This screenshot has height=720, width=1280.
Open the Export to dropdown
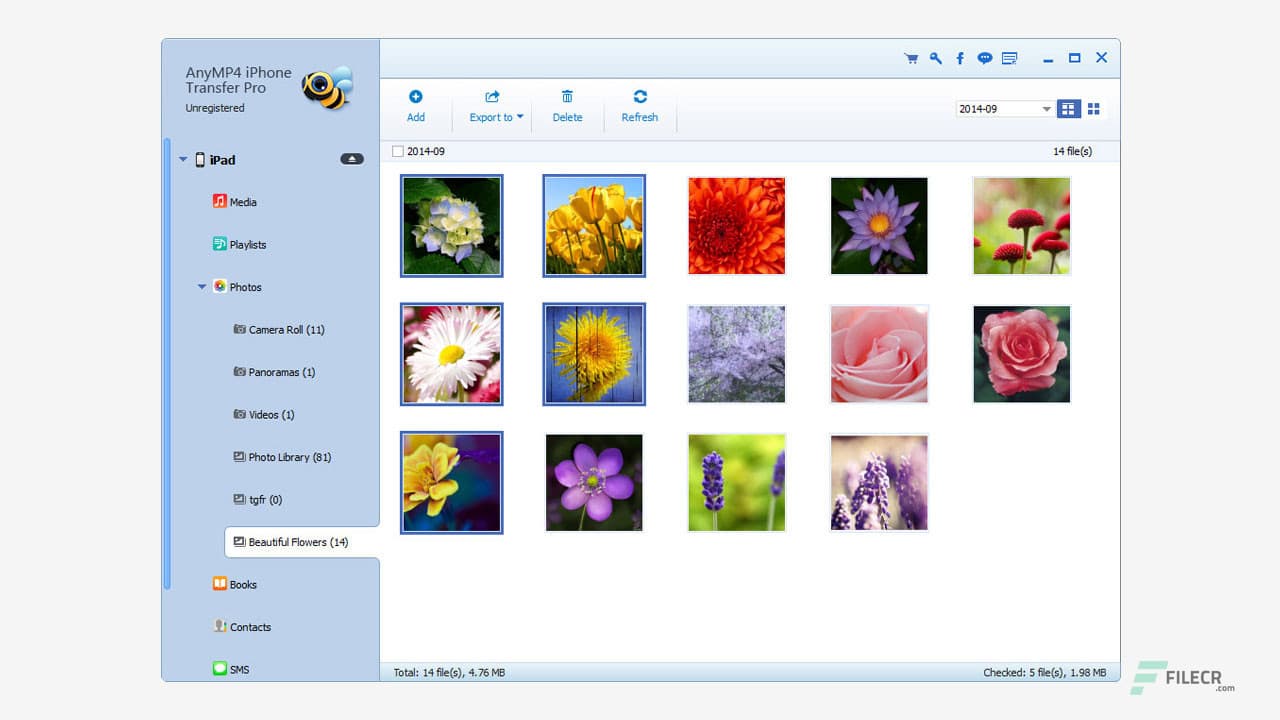coord(492,108)
